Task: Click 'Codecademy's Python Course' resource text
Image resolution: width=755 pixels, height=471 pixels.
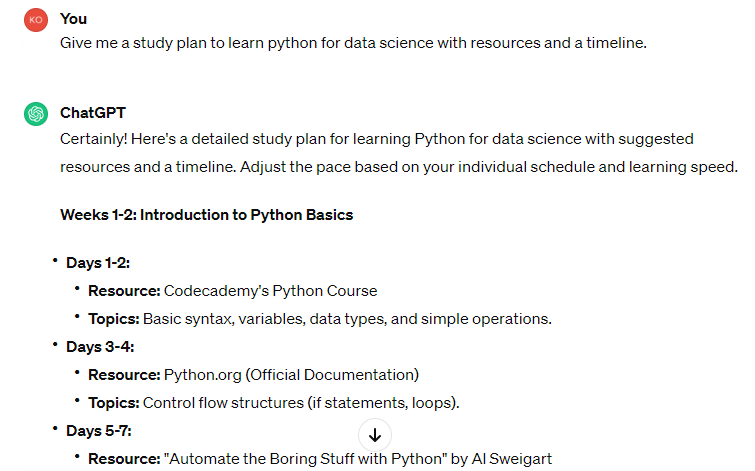Action: [271, 291]
